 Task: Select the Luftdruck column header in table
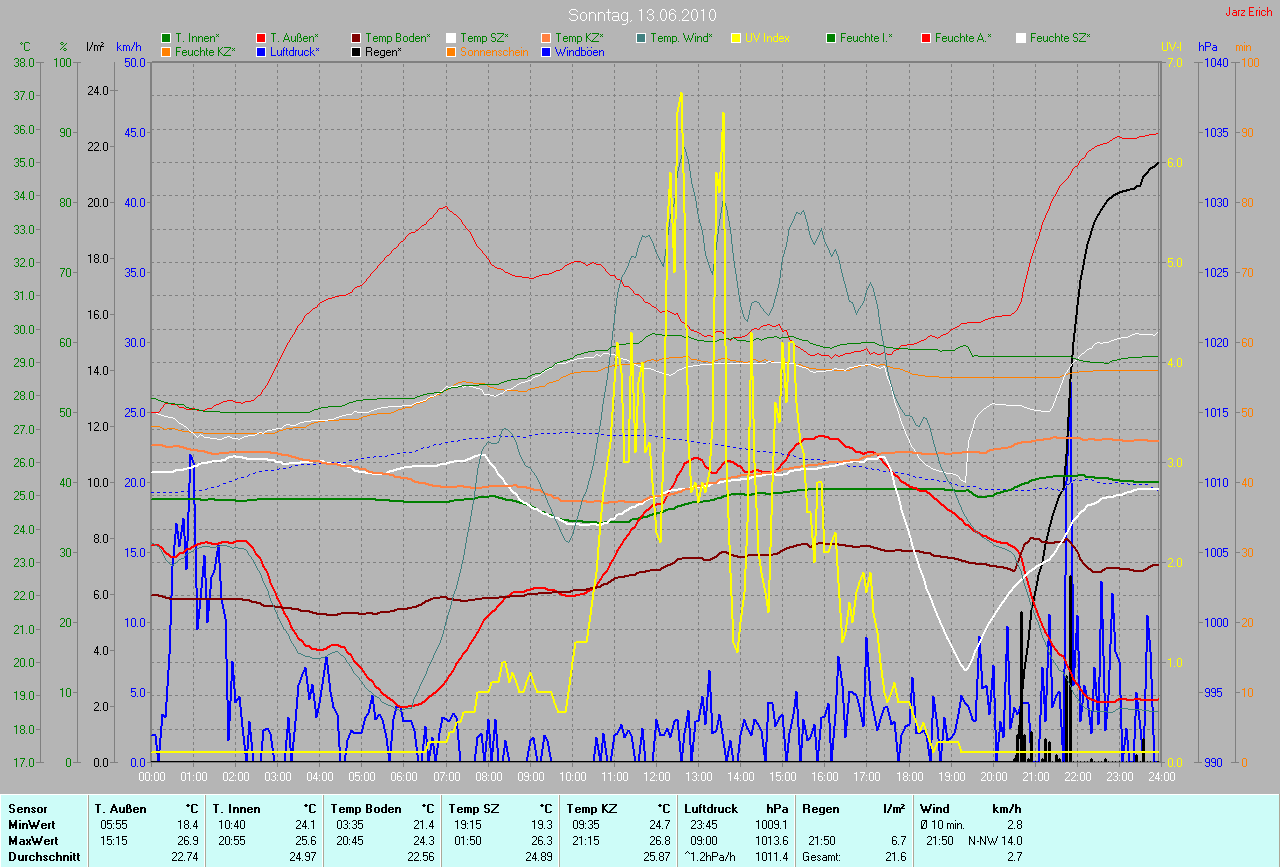[712, 809]
